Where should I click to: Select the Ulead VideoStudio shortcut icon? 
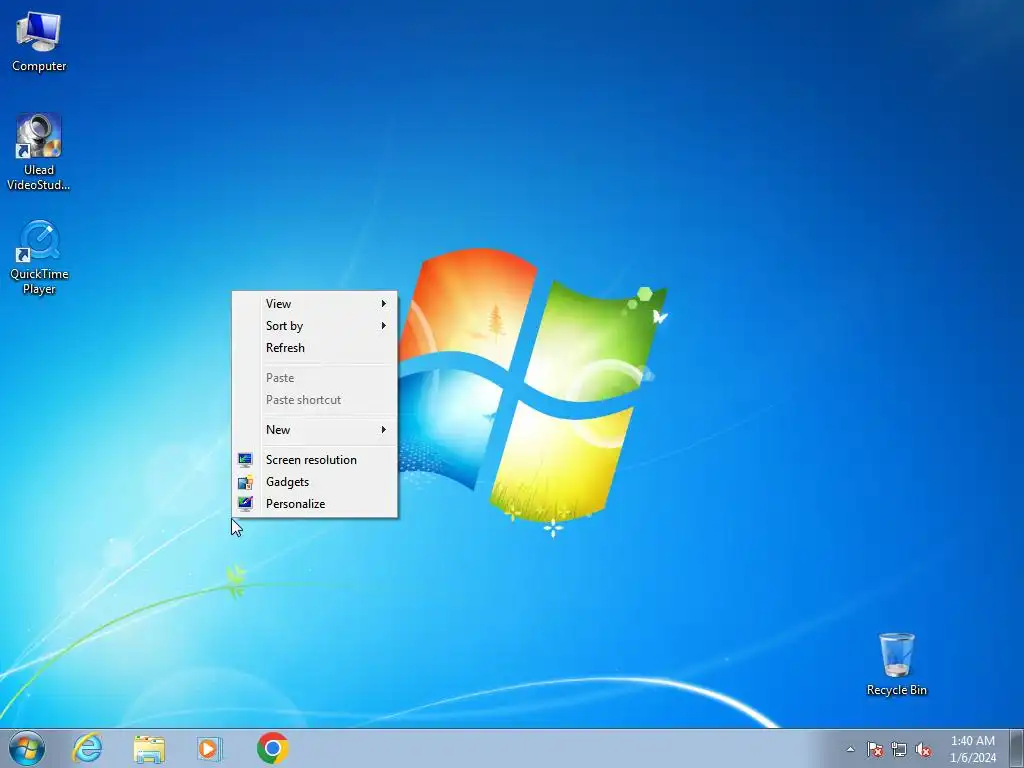pyautogui.click(x=39, y=152)
